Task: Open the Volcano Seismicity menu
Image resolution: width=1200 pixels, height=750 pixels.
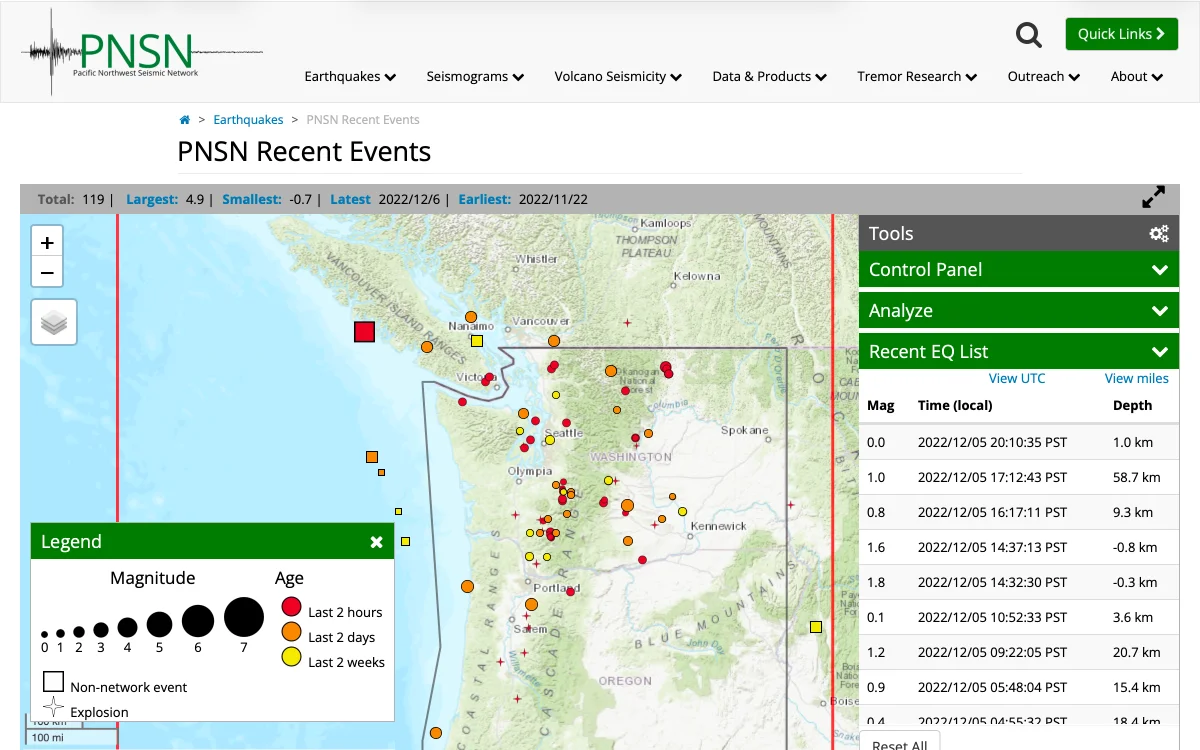Action: click(x=618, y=76)
